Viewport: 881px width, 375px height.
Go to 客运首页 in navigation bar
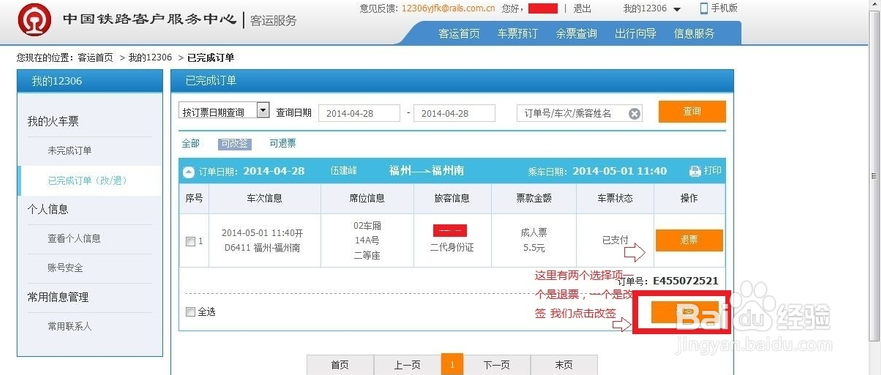click(x=459, y=34)
